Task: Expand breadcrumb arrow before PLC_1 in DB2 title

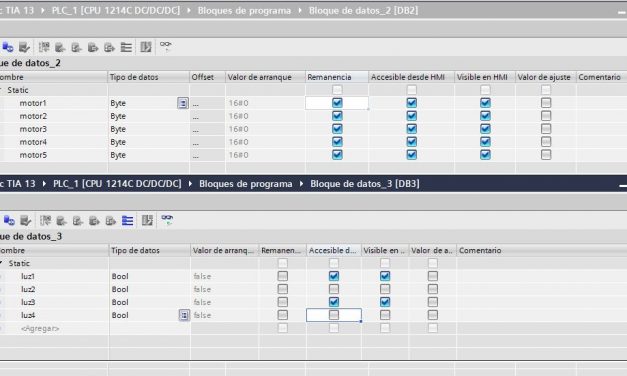Action: coord(43,10)
